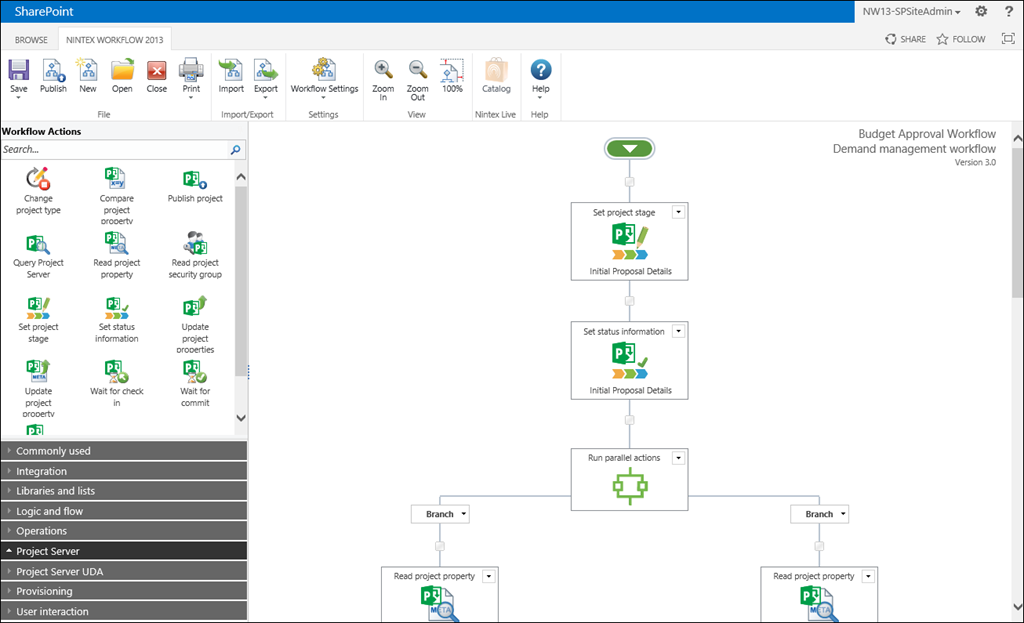Expand the Project Server UDA category
The width and height of the screenshot is (1024, 623).
point(124,571)
